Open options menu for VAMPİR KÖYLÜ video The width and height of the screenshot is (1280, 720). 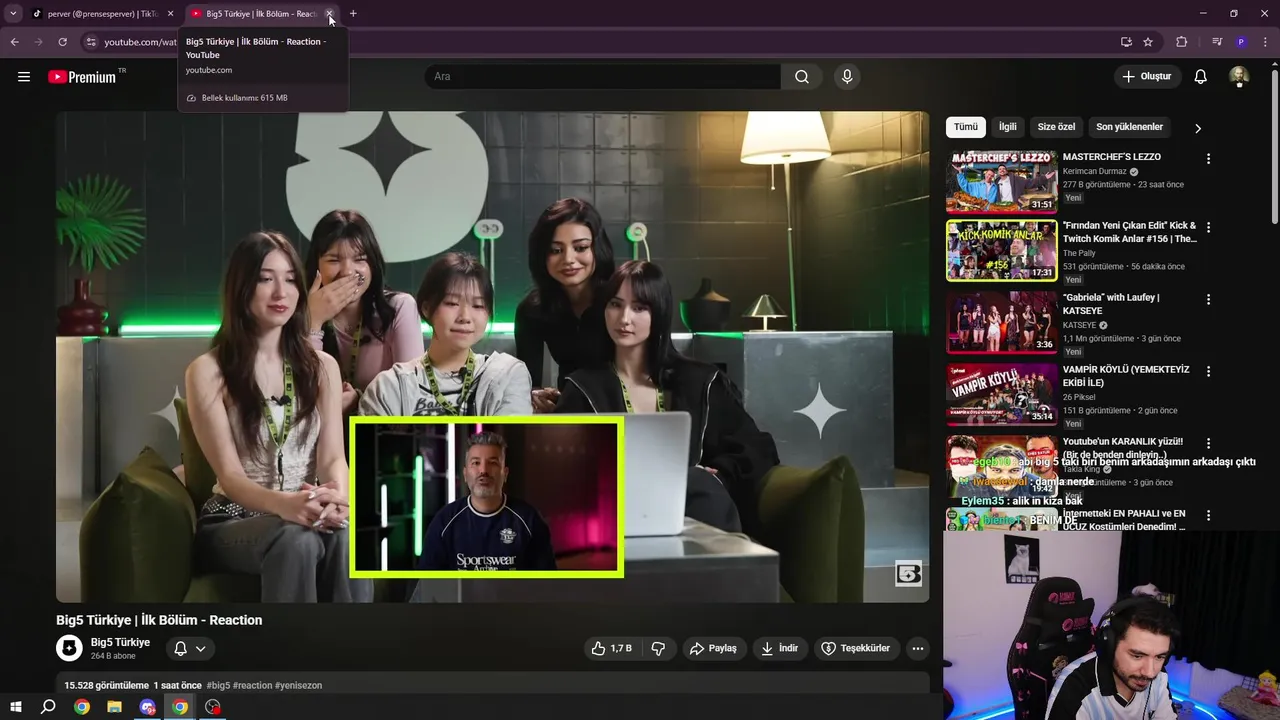pyautogui.click(x=1208, y=371)
